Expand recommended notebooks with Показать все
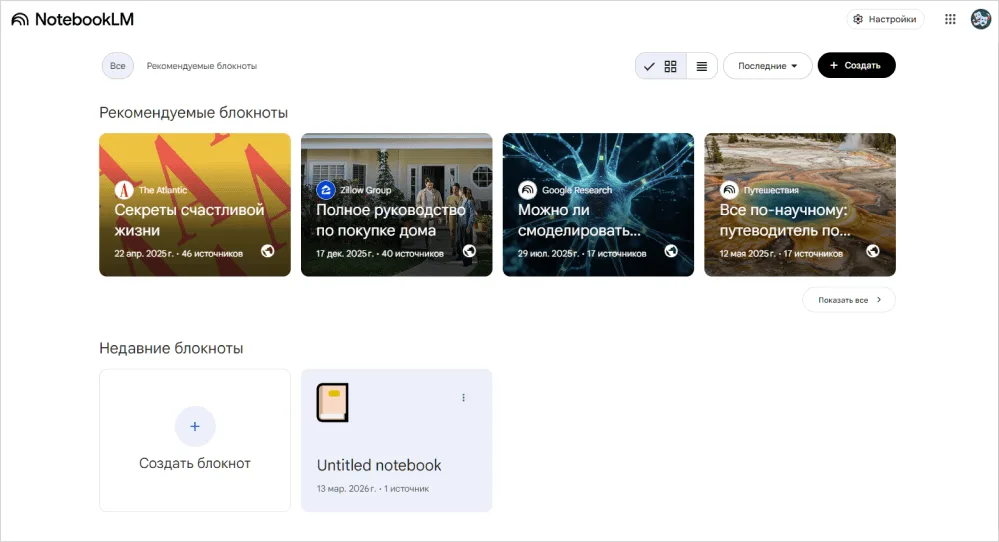The image size is (999, 542). pyautogui.click(x=848, y=300)
